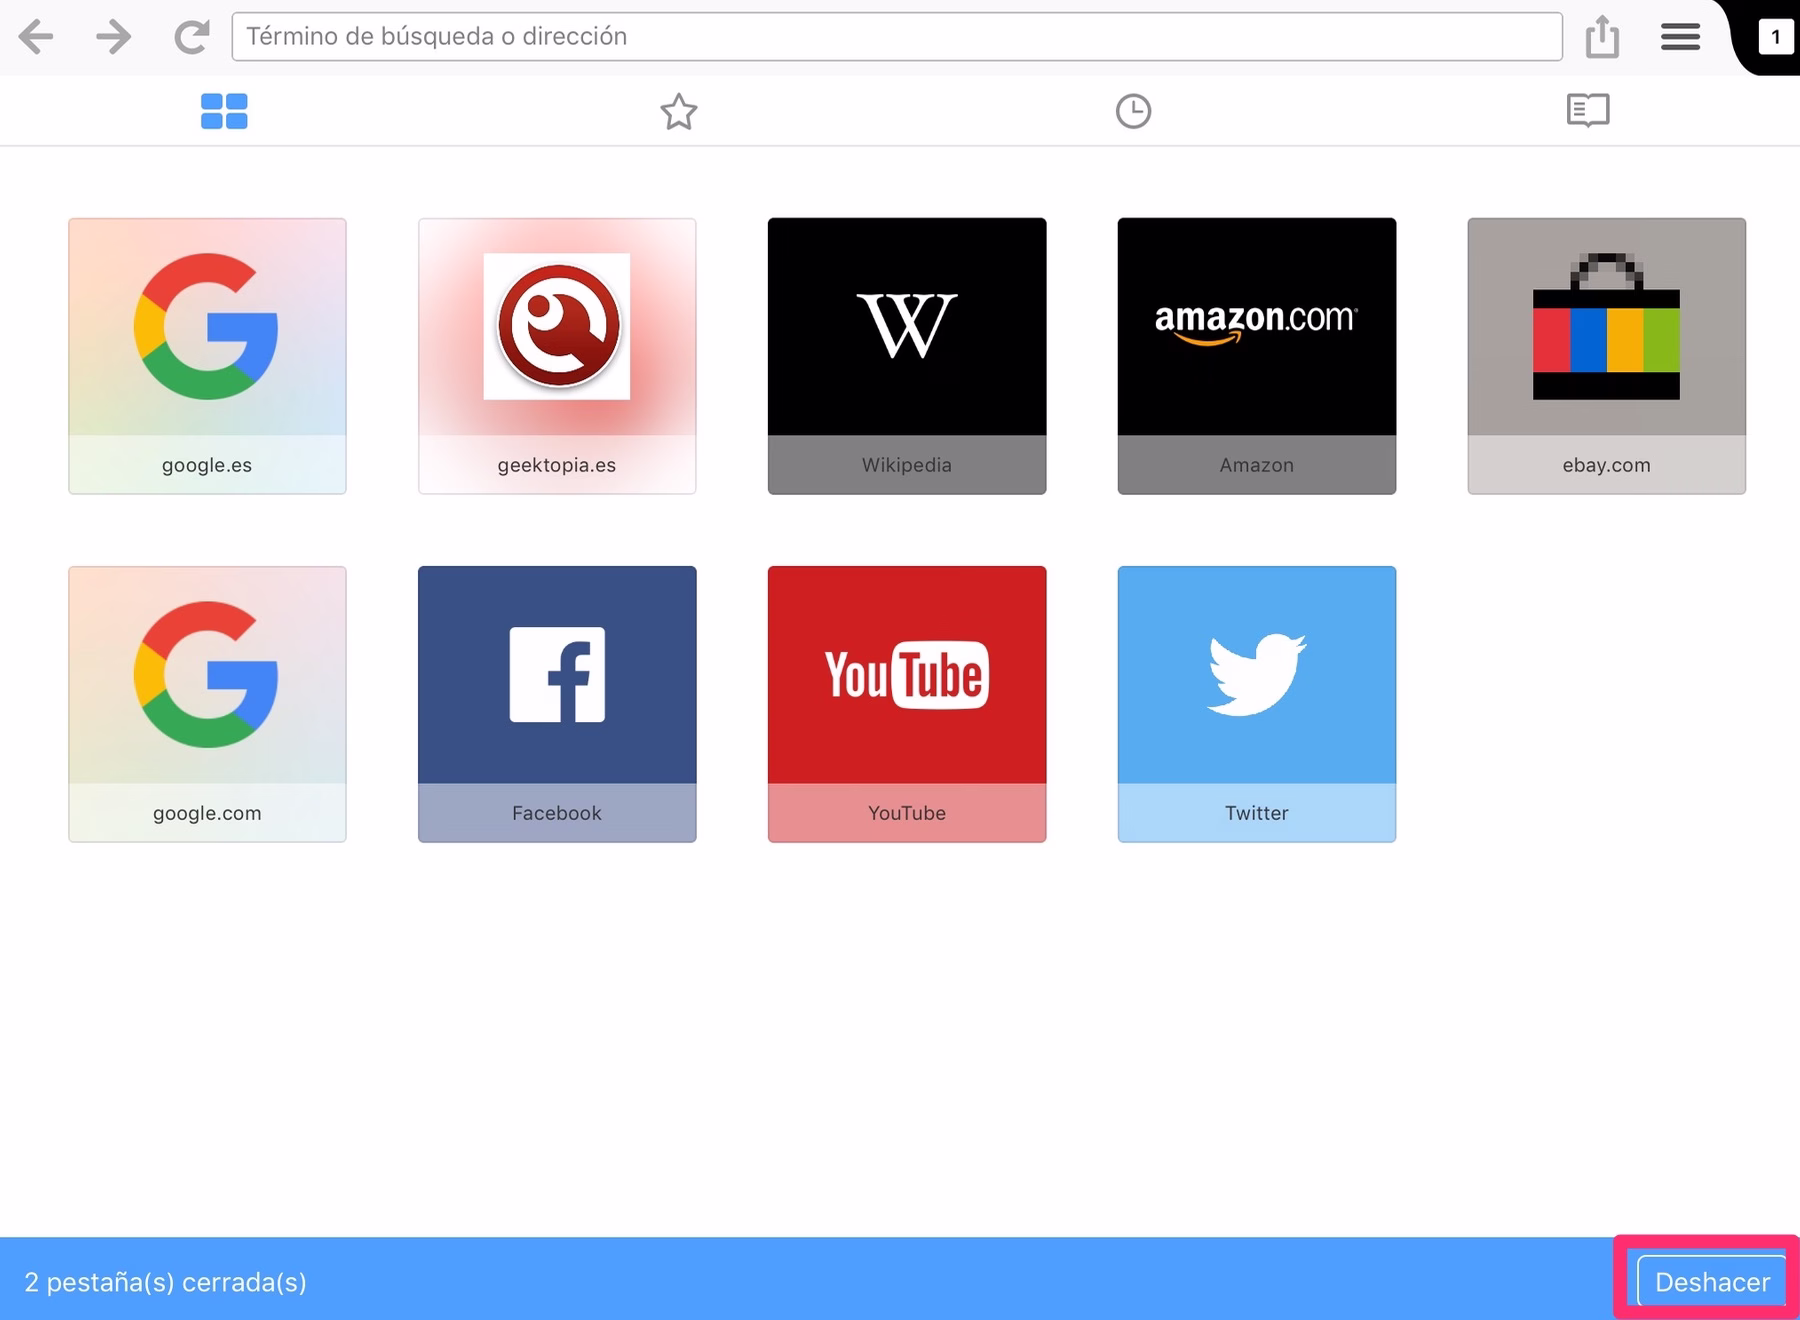Open the geektopia.es tile

coord(557,356)
